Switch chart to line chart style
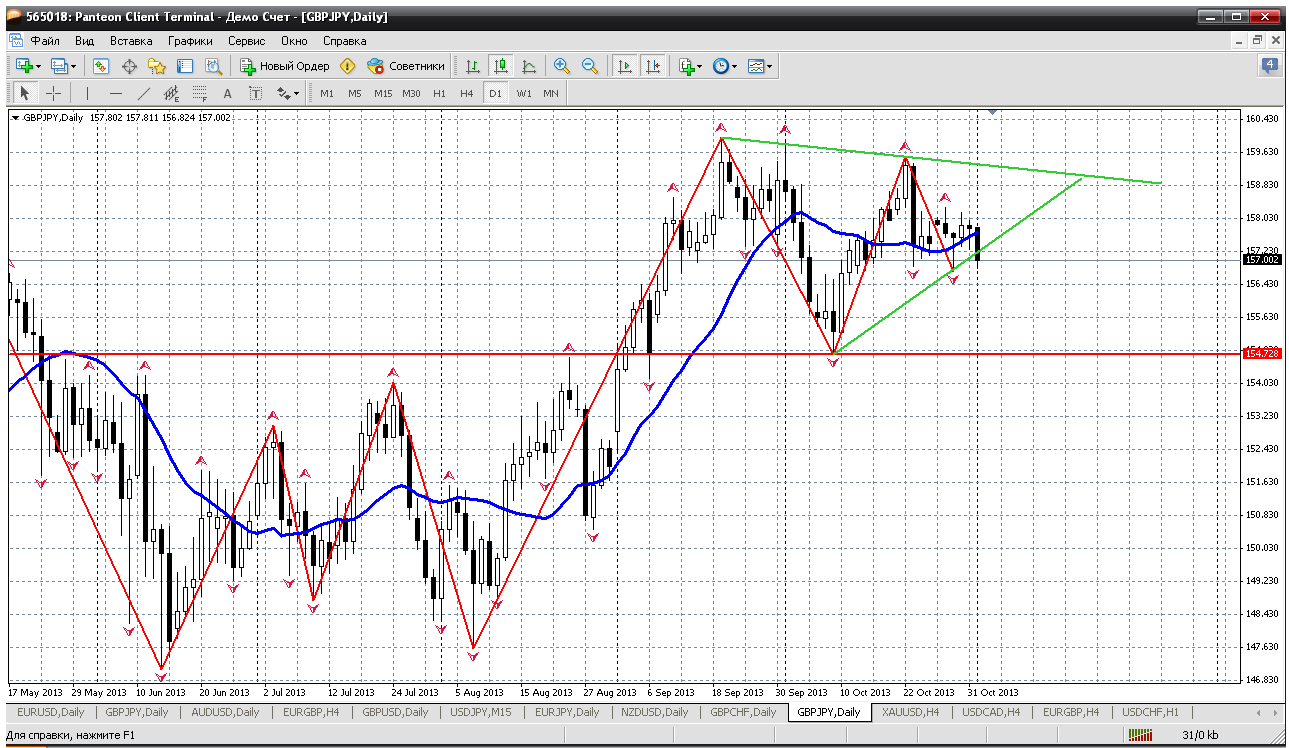The width and height of the screenshot is (1289, 748). click(x=529, y=66)
